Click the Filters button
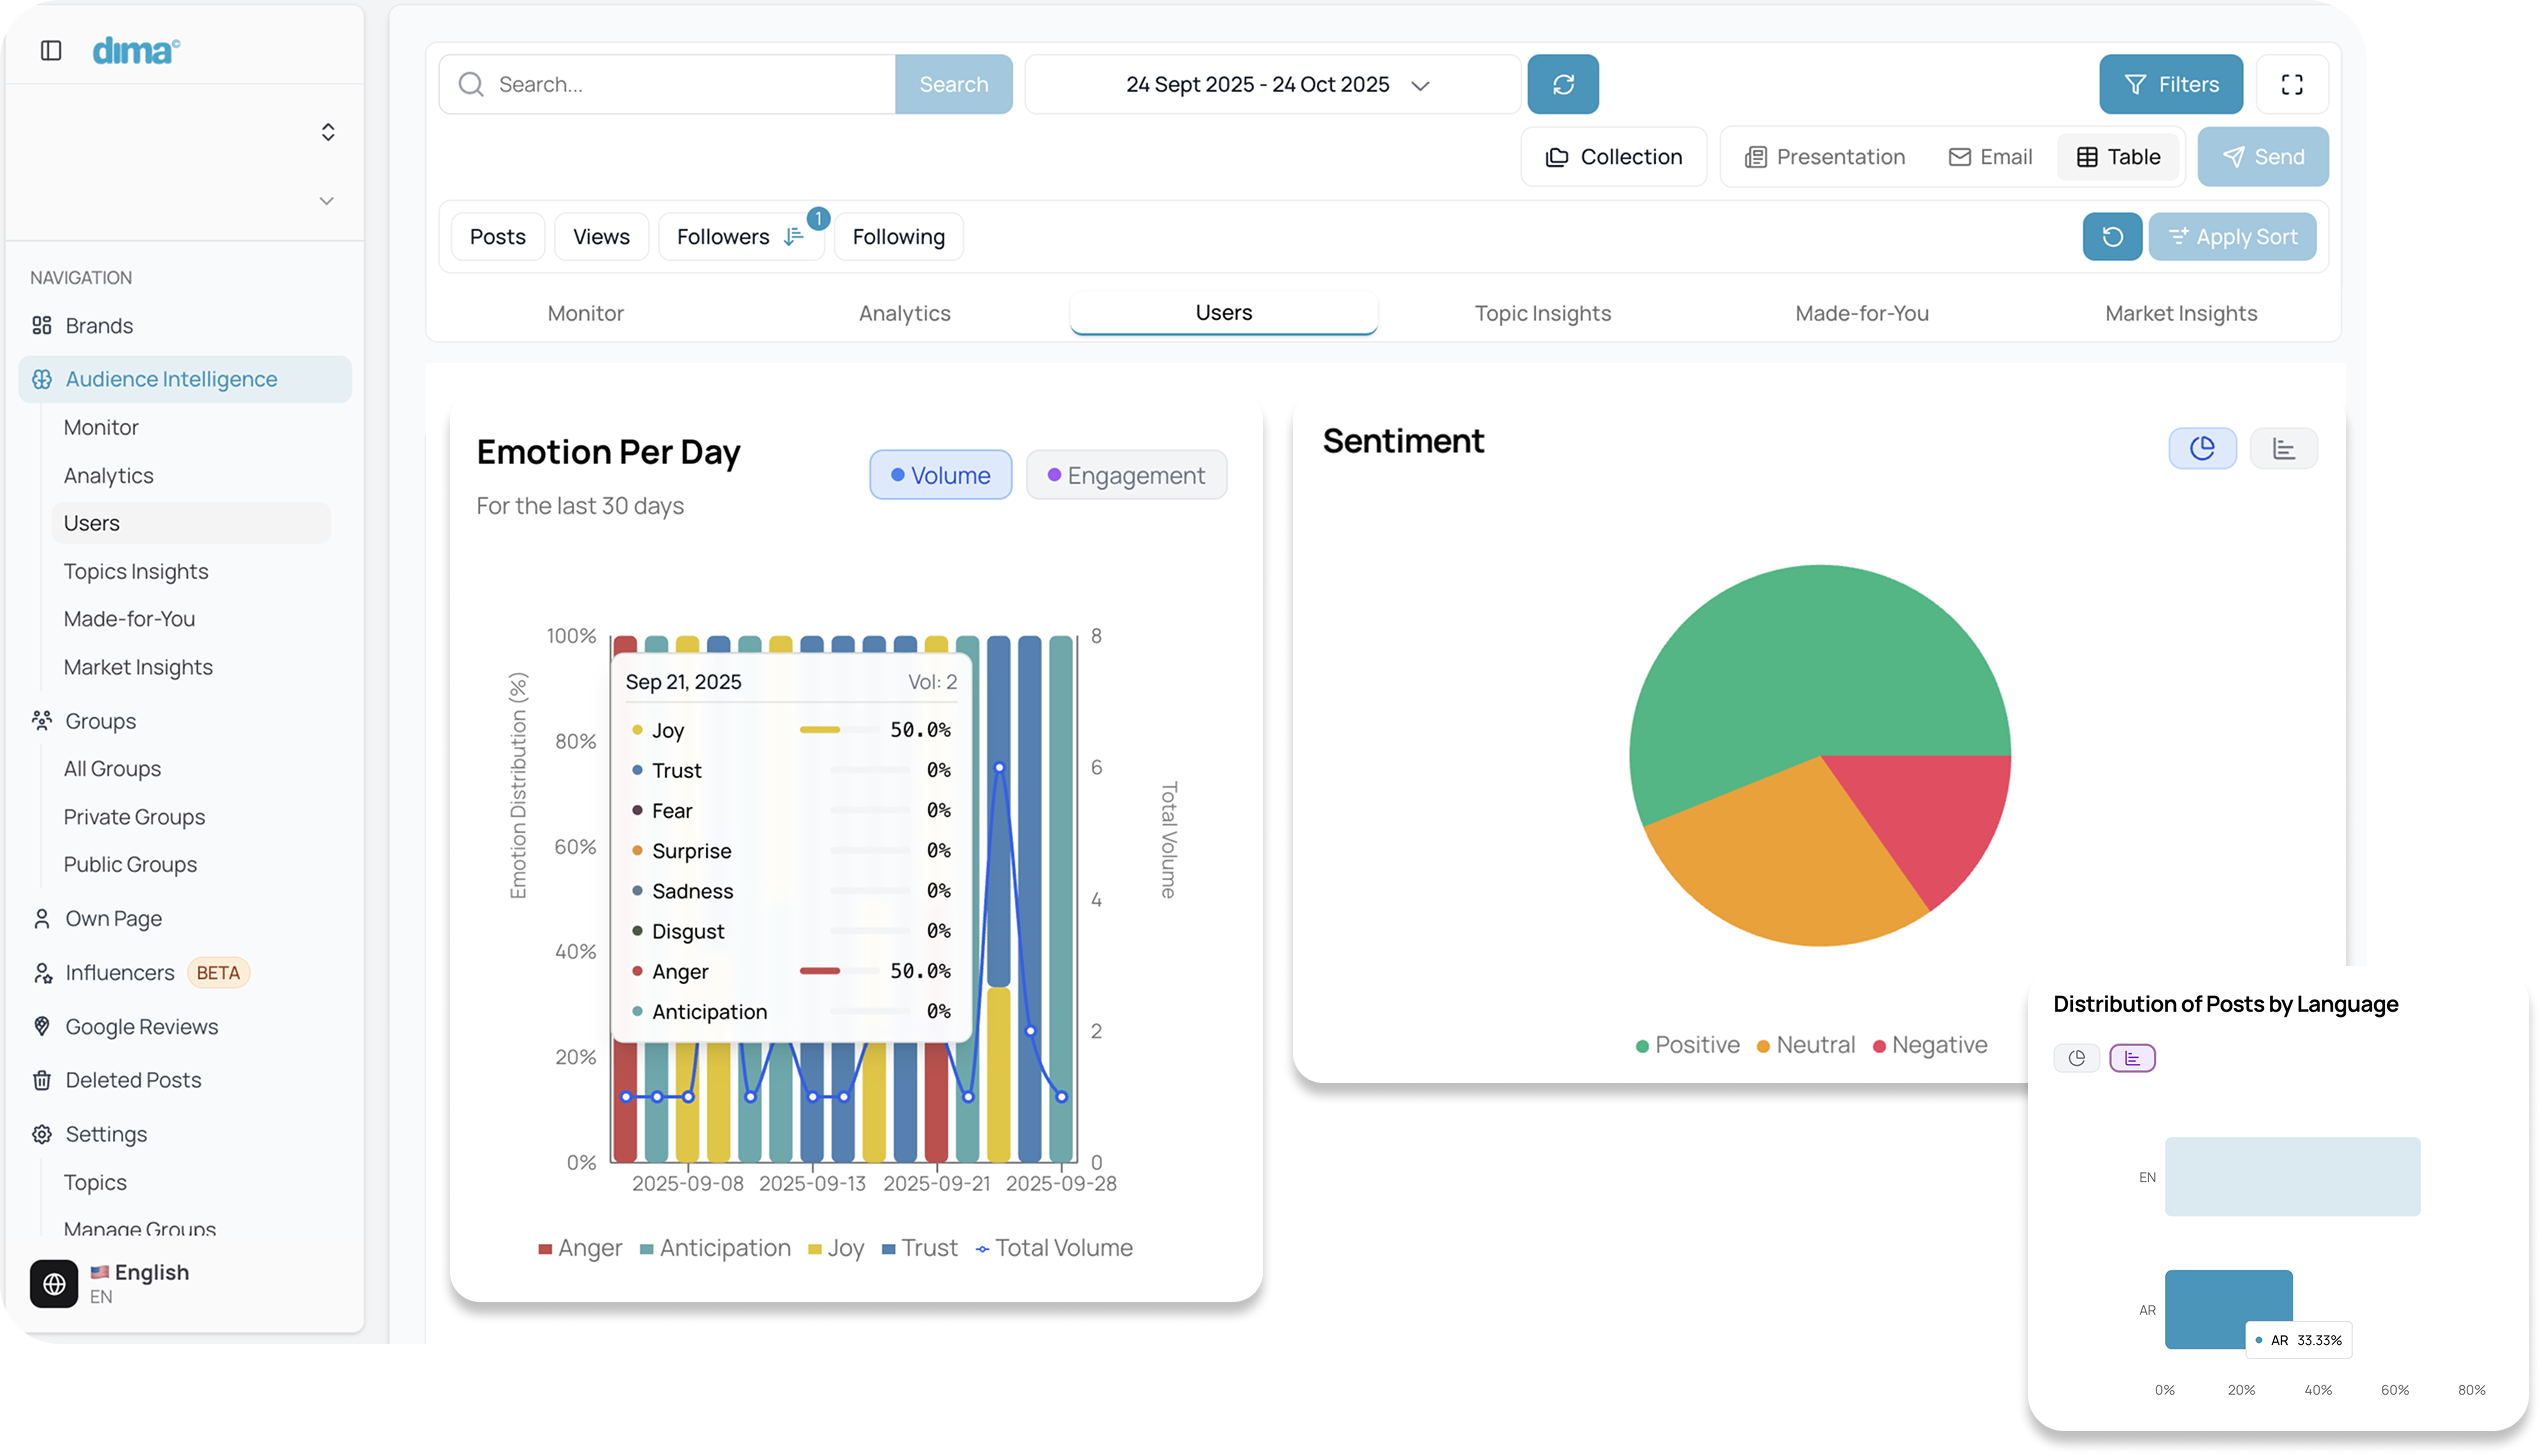2541x1455 pixels. click(x=2170, y=84)
